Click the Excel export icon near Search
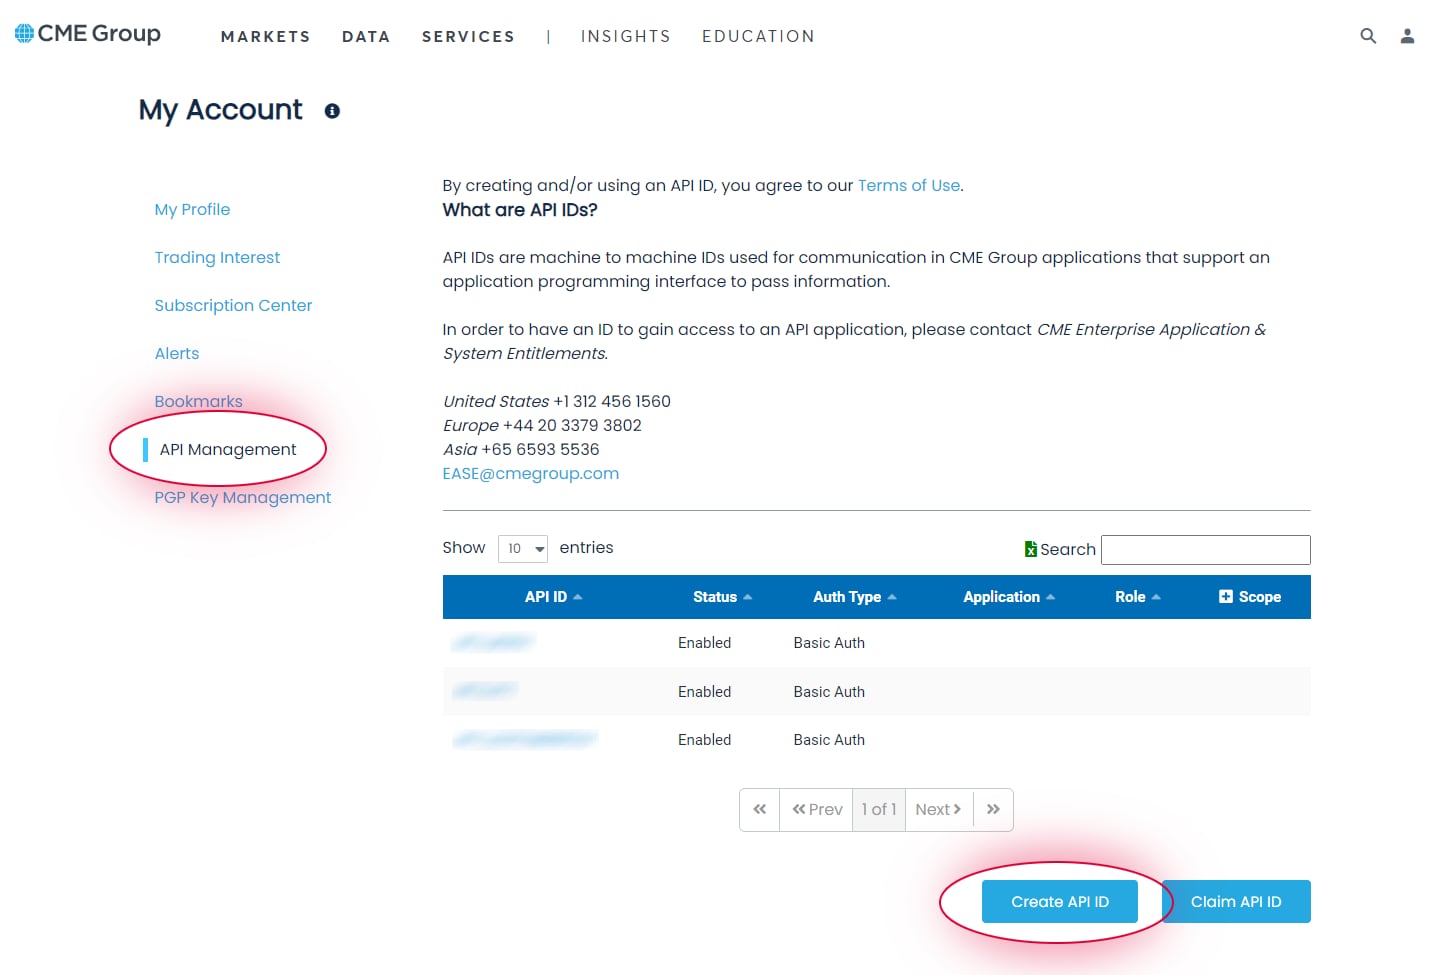Image resolution: width=1444 pixels, height=975 pixels. point(1030,549)
